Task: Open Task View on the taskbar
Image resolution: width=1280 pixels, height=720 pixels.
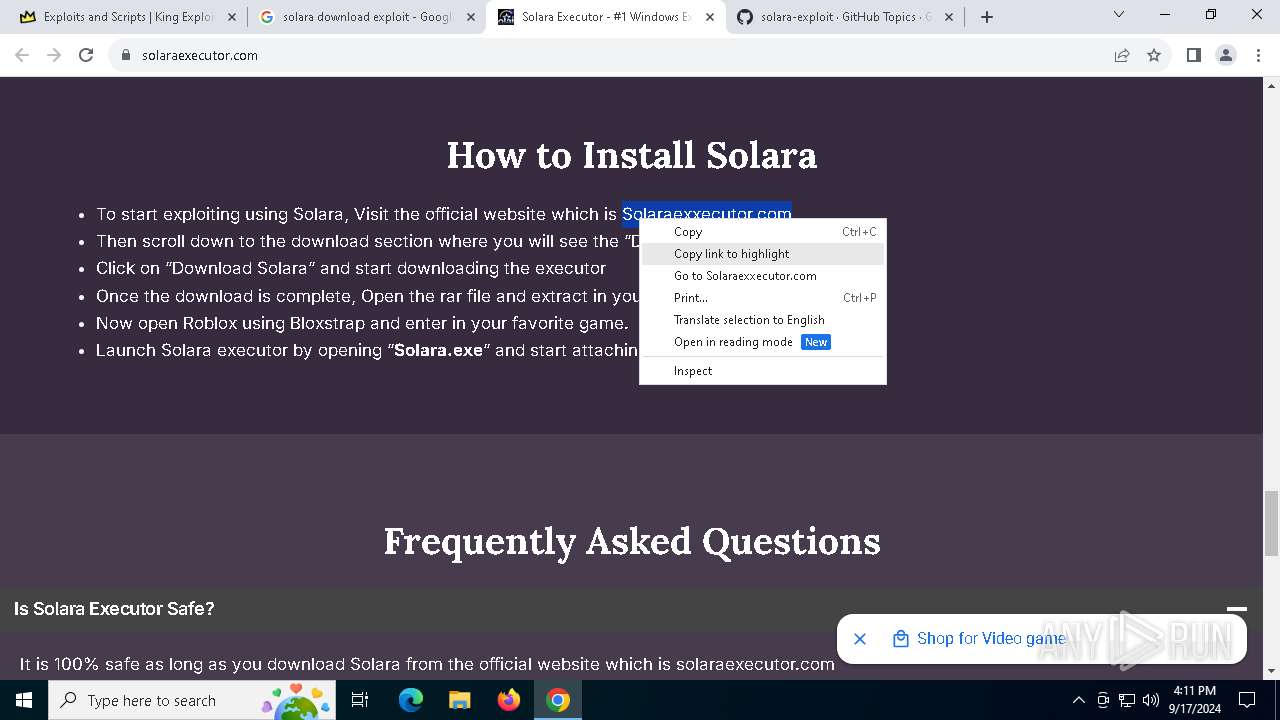Action: 361,700
